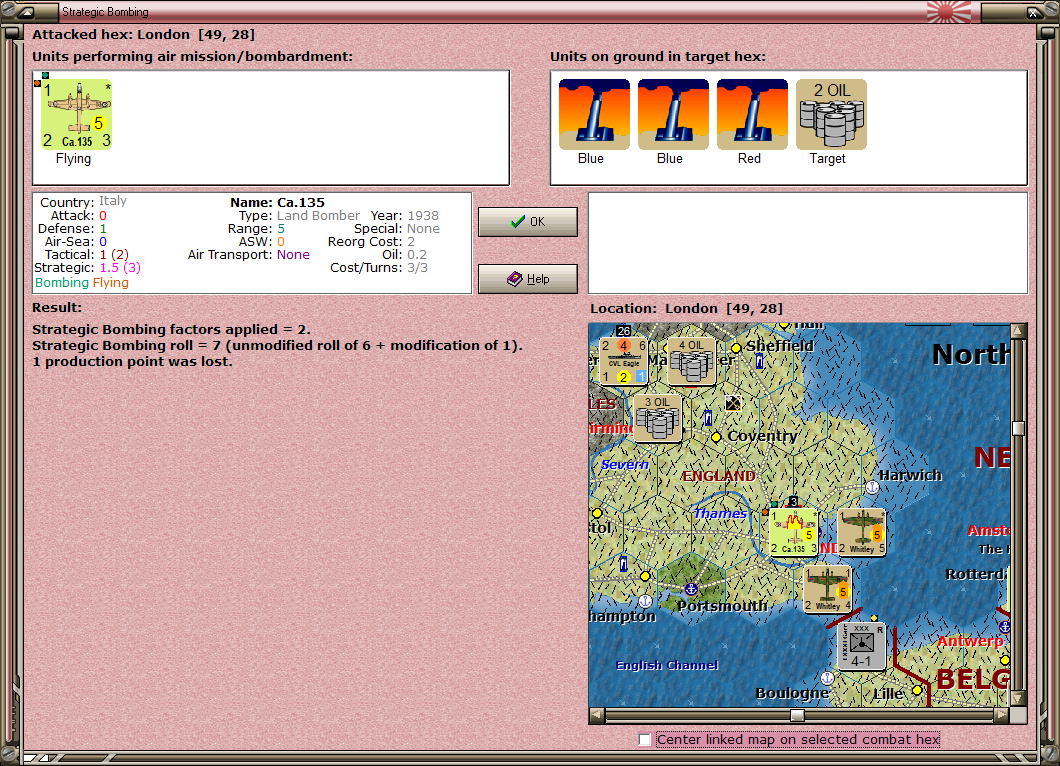Viewport: 1060px width, 766px height.
Task: Click the Whitley bomber unit east of London
Action: 862,532
